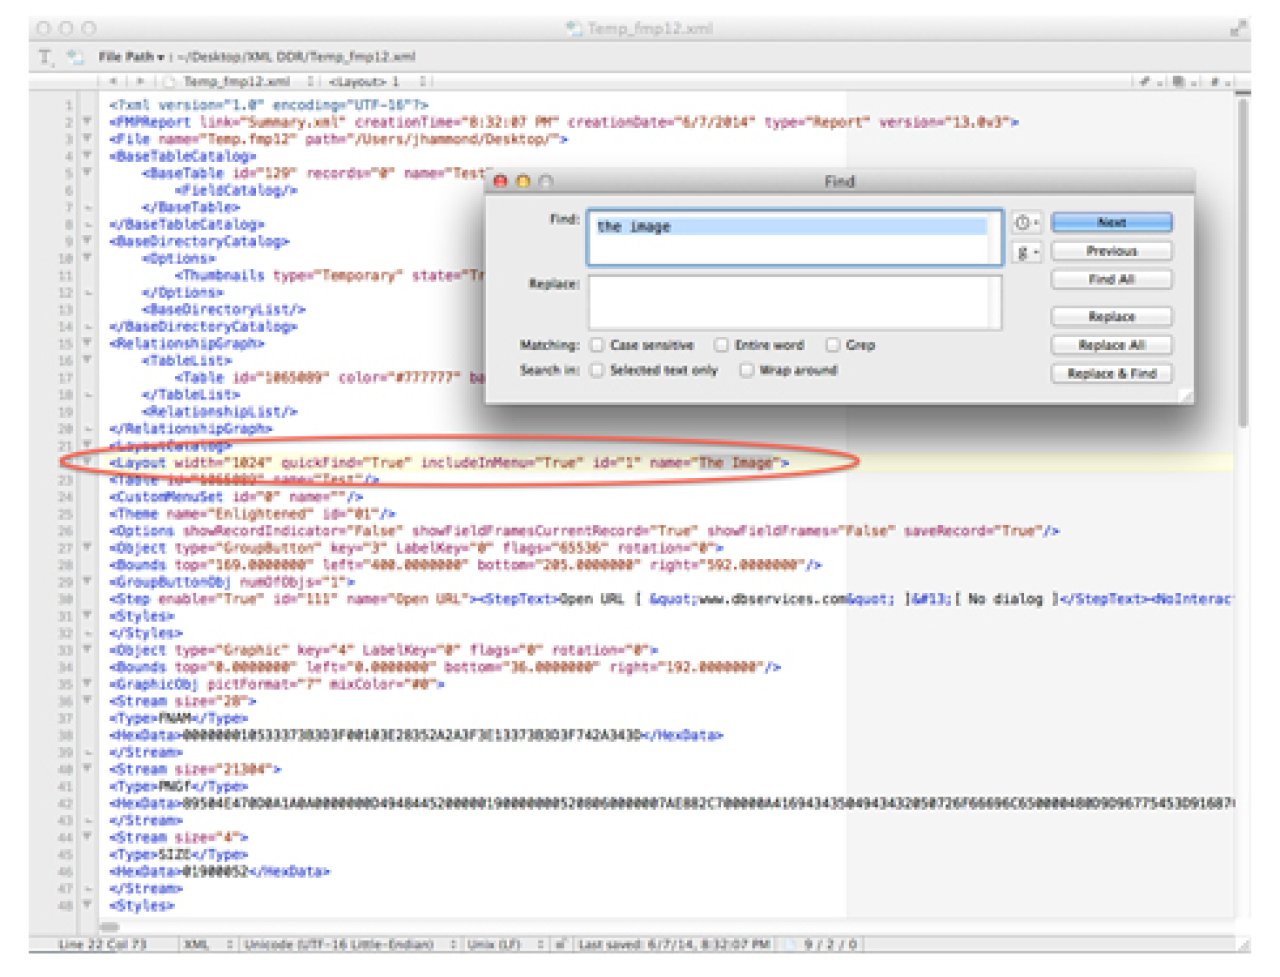
Task: Collapse the FMPReport fold triangle on line 2
Action: 87,122
